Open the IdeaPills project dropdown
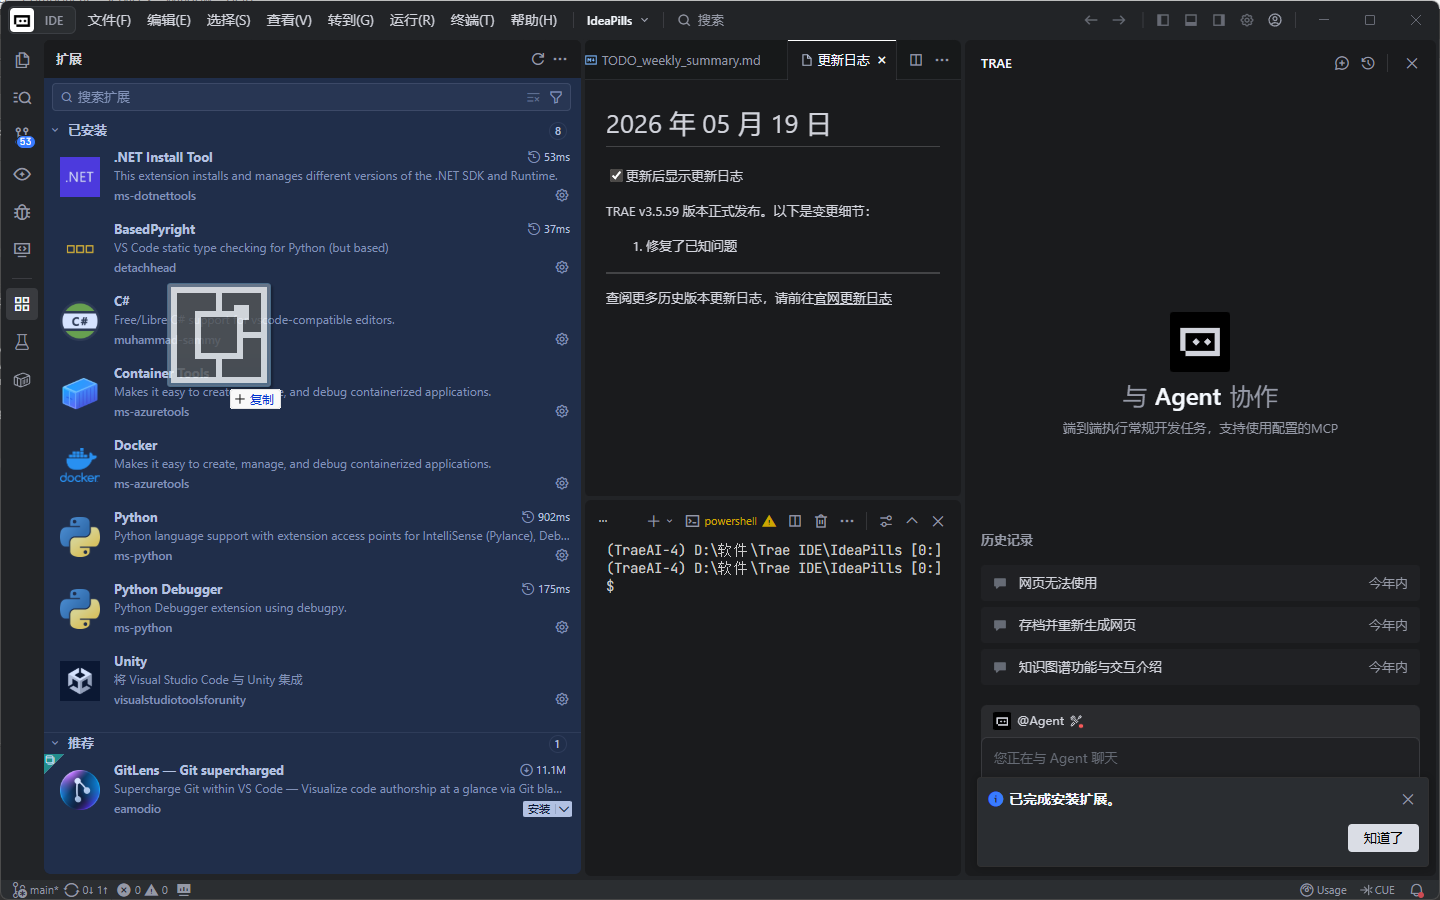Viewport: 1440px width, 900px height. [x=618, y=20]
